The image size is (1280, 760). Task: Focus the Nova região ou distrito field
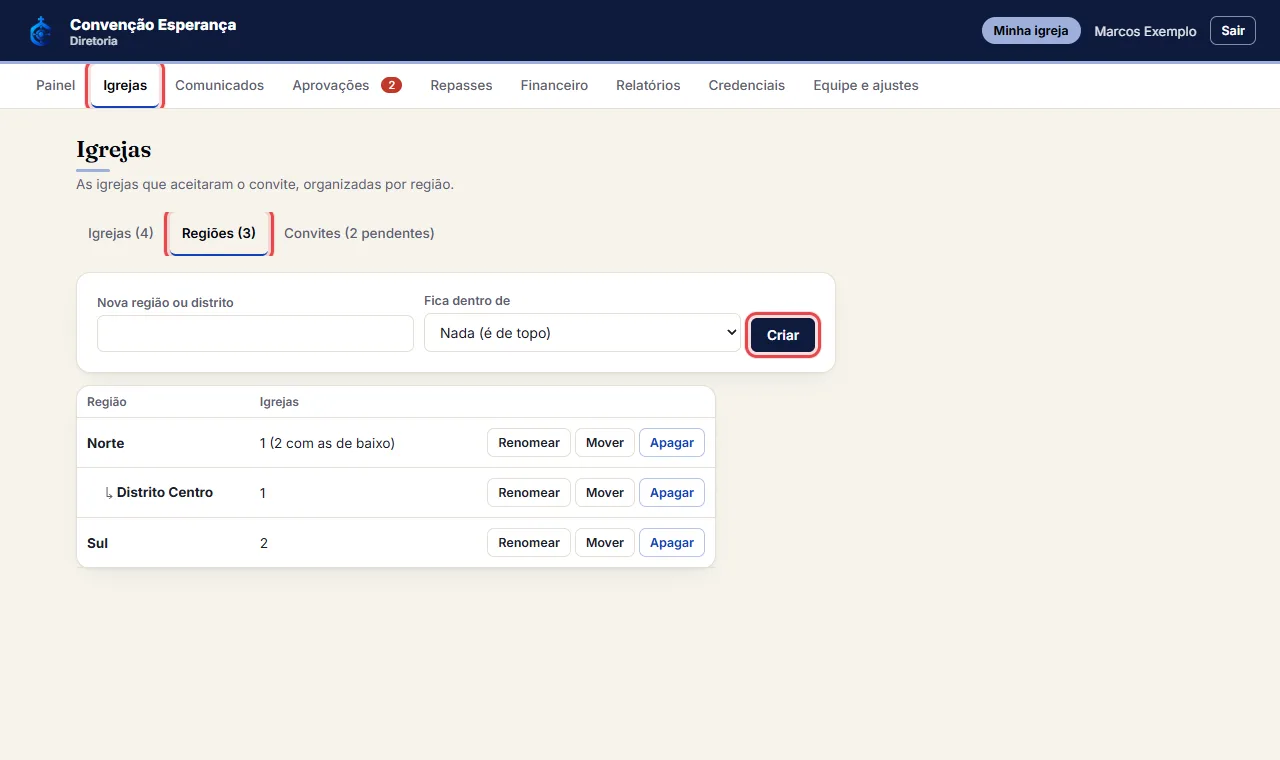255,333
